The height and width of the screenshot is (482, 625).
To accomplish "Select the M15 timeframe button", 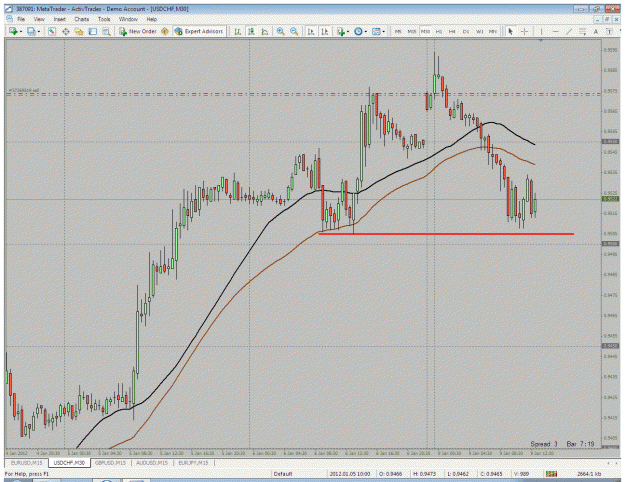I will (x=411, y=31).
